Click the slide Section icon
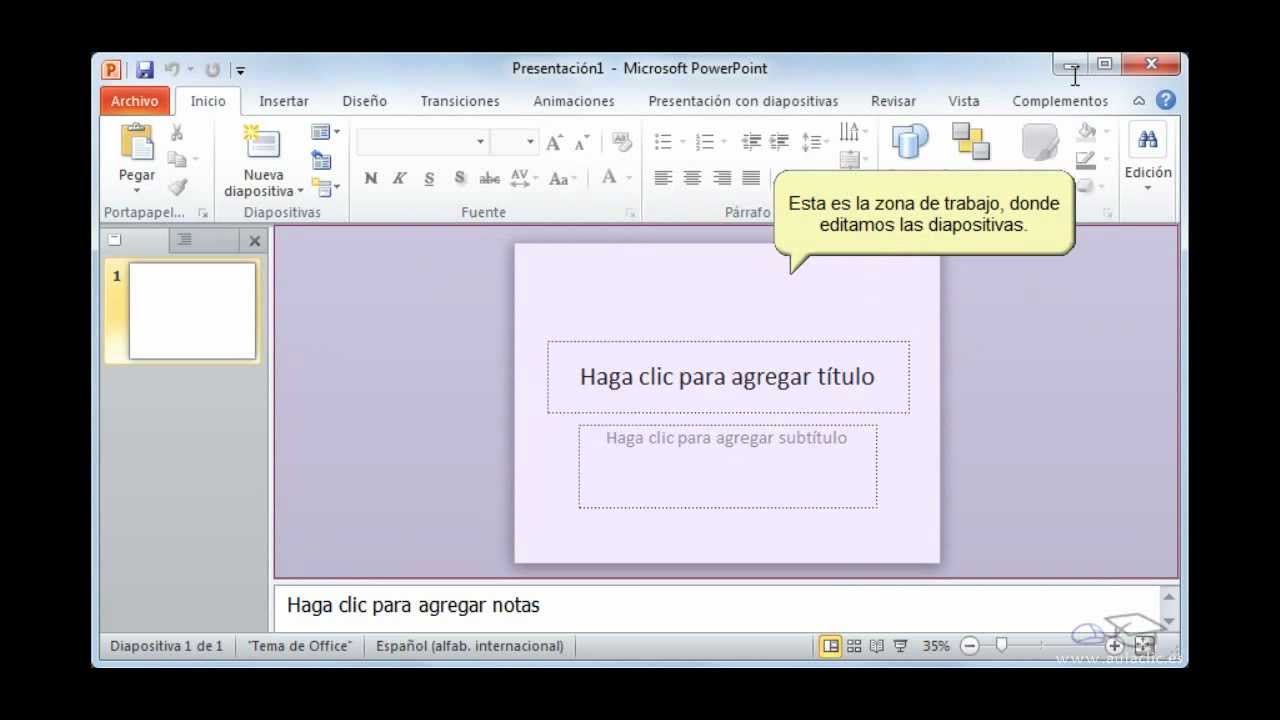1280x720 pixels. 321,186
